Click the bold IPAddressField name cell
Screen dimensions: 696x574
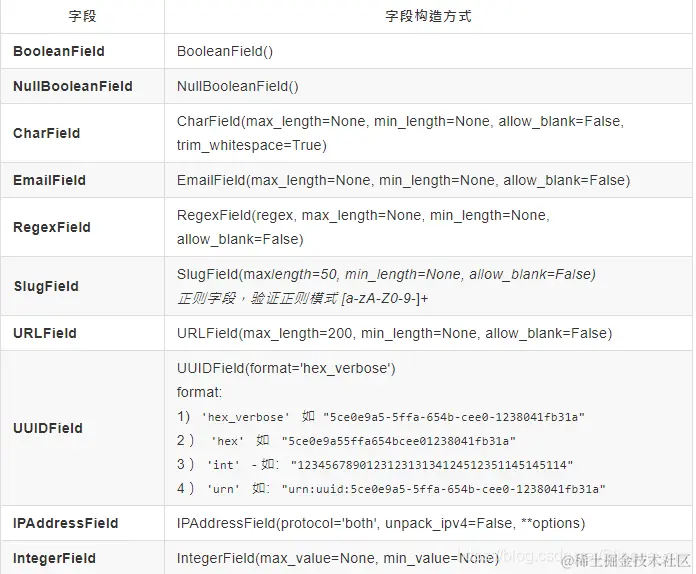pyautogui.click(x=66, y=523)
